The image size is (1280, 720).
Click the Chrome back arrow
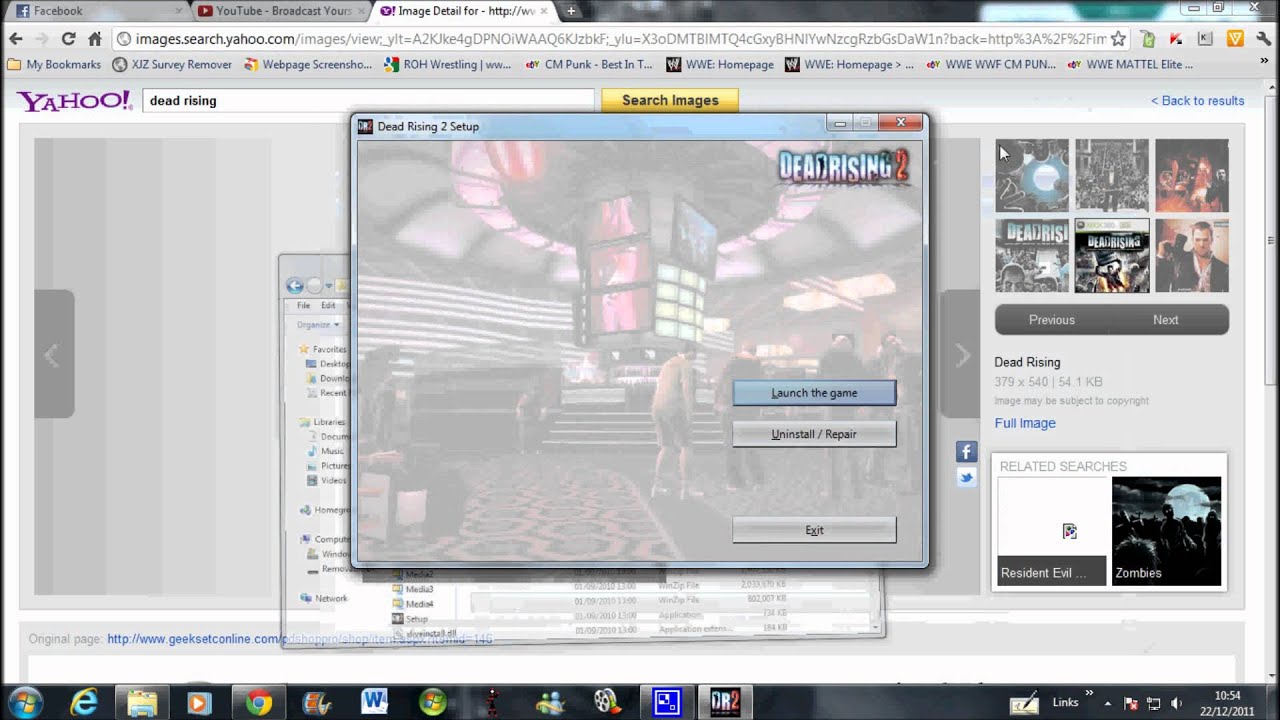coord(16,39)
